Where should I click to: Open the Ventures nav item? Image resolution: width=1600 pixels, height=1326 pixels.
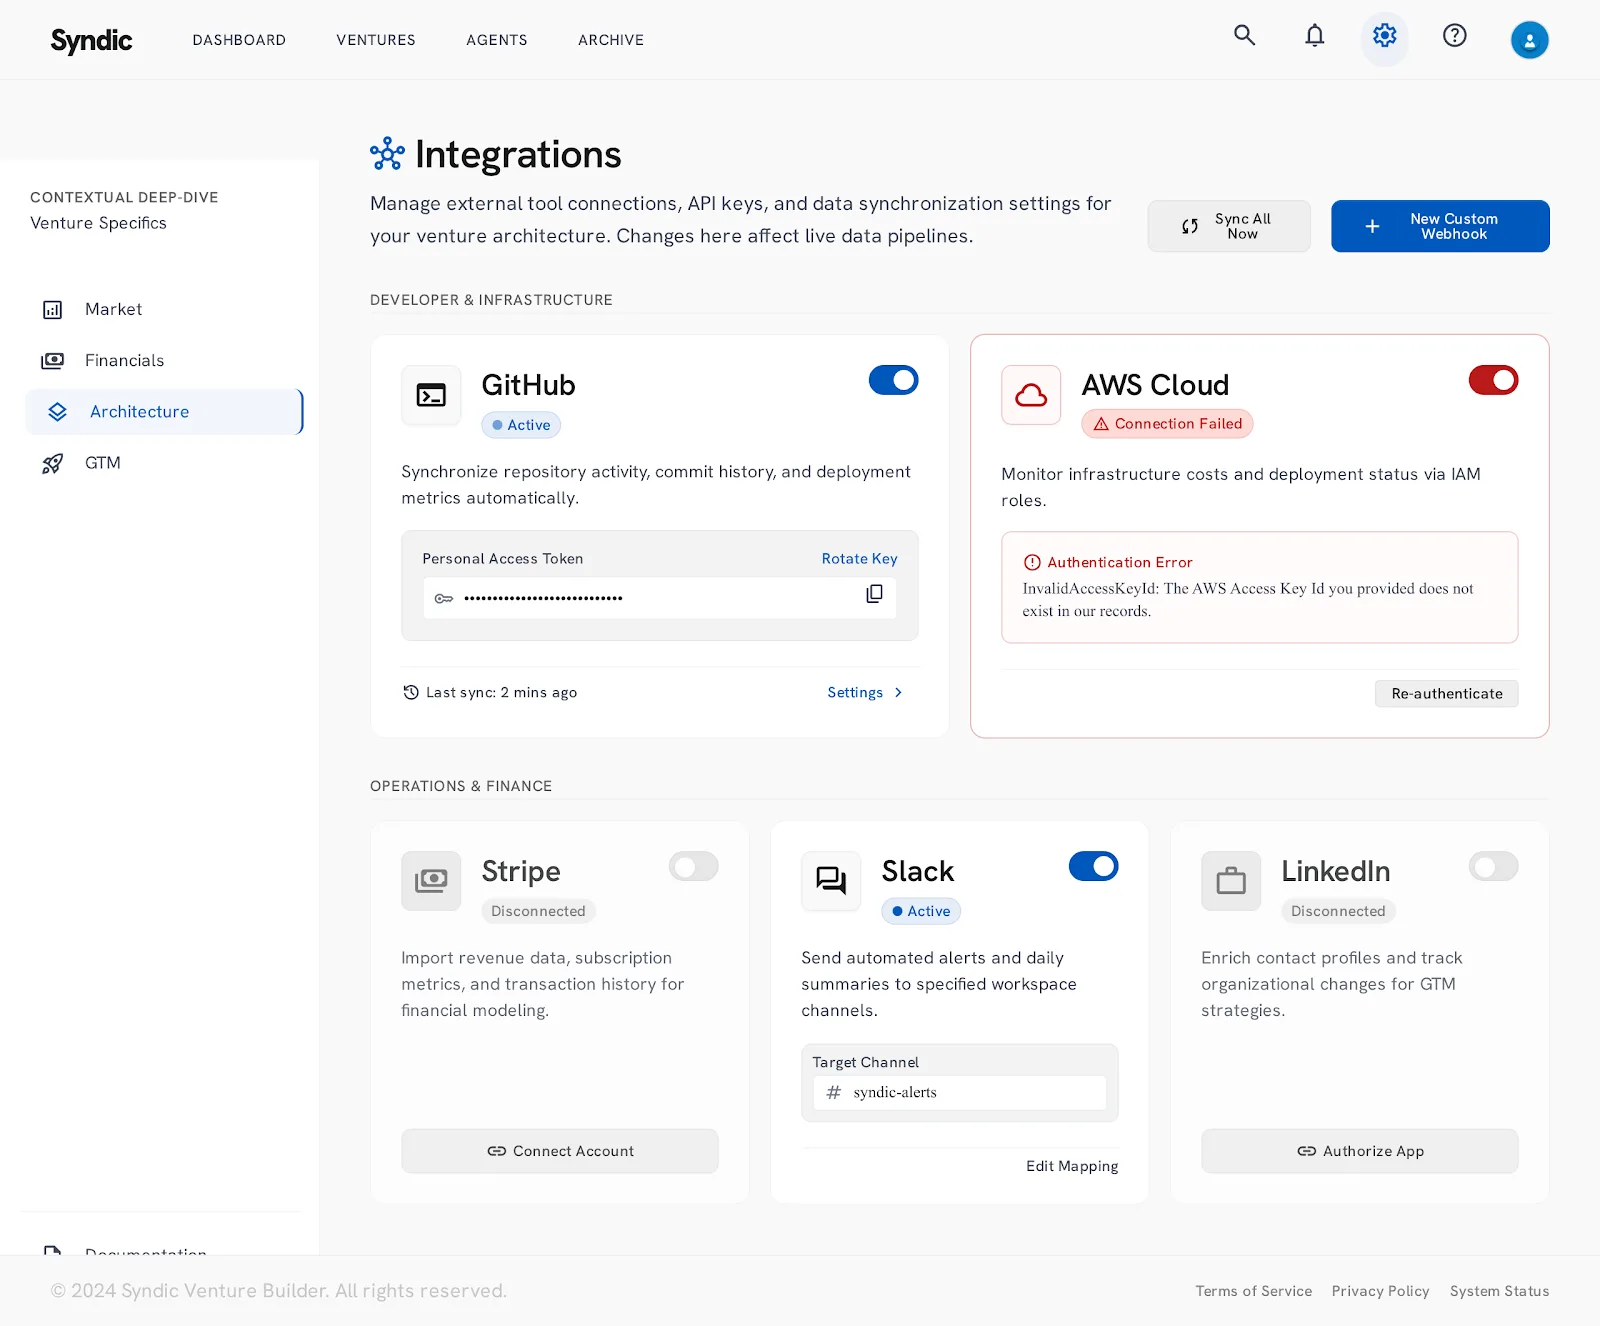pyautogui.click(x=376, y=40)
